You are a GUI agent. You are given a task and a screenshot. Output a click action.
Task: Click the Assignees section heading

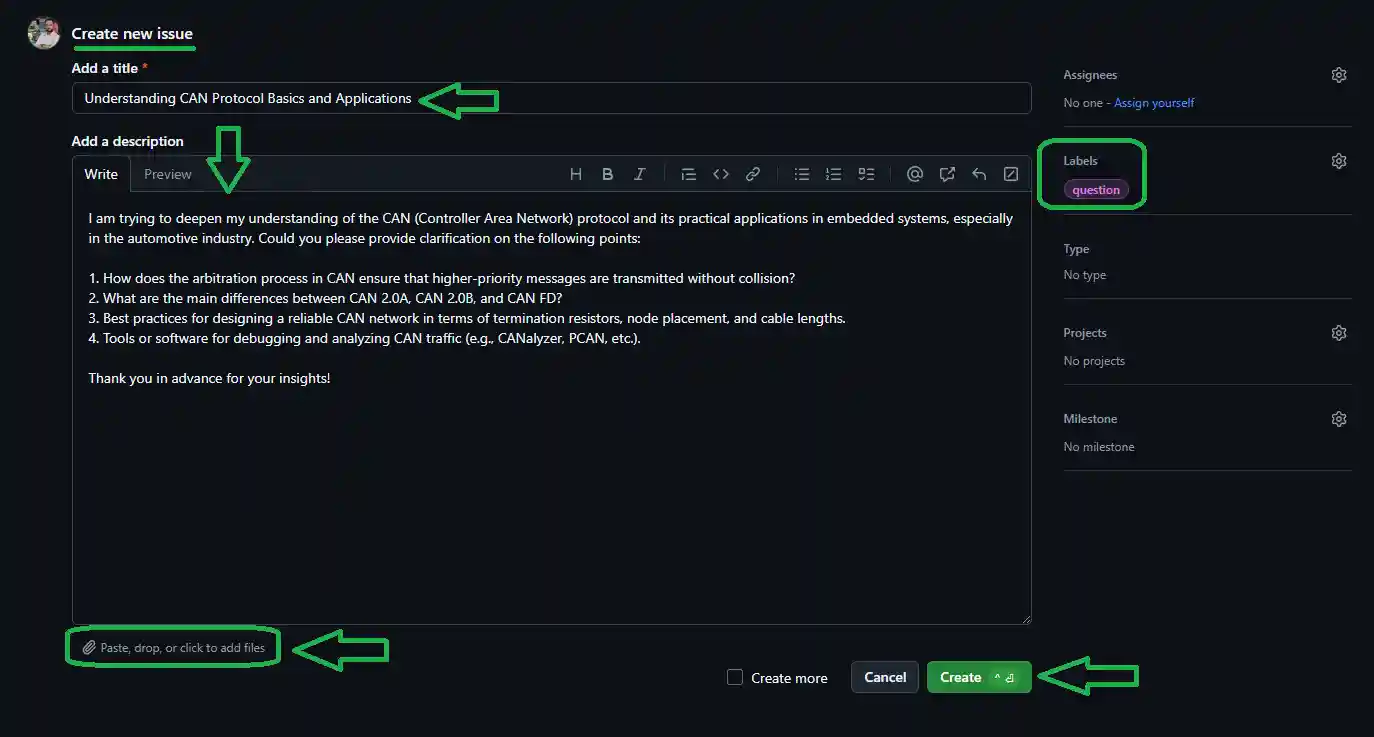pos(1090,75)
